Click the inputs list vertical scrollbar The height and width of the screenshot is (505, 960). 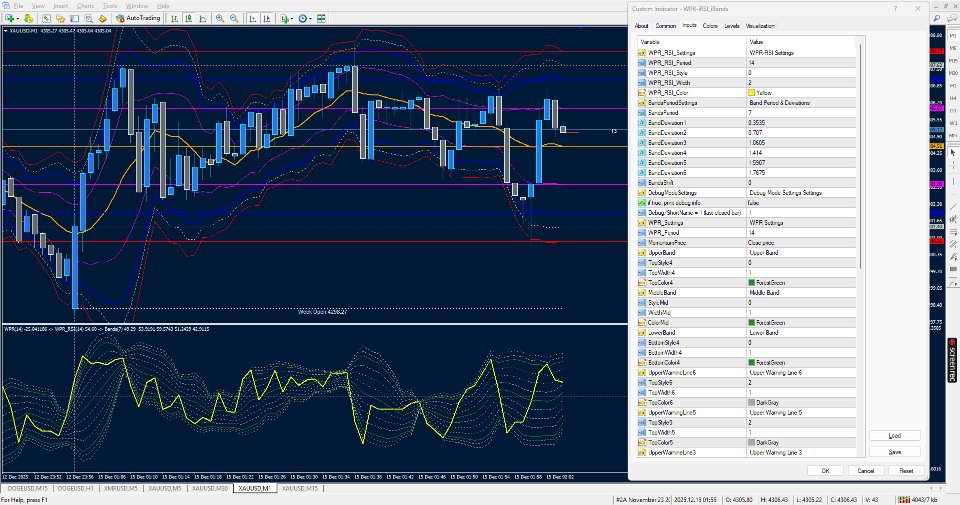coord(861,156)
